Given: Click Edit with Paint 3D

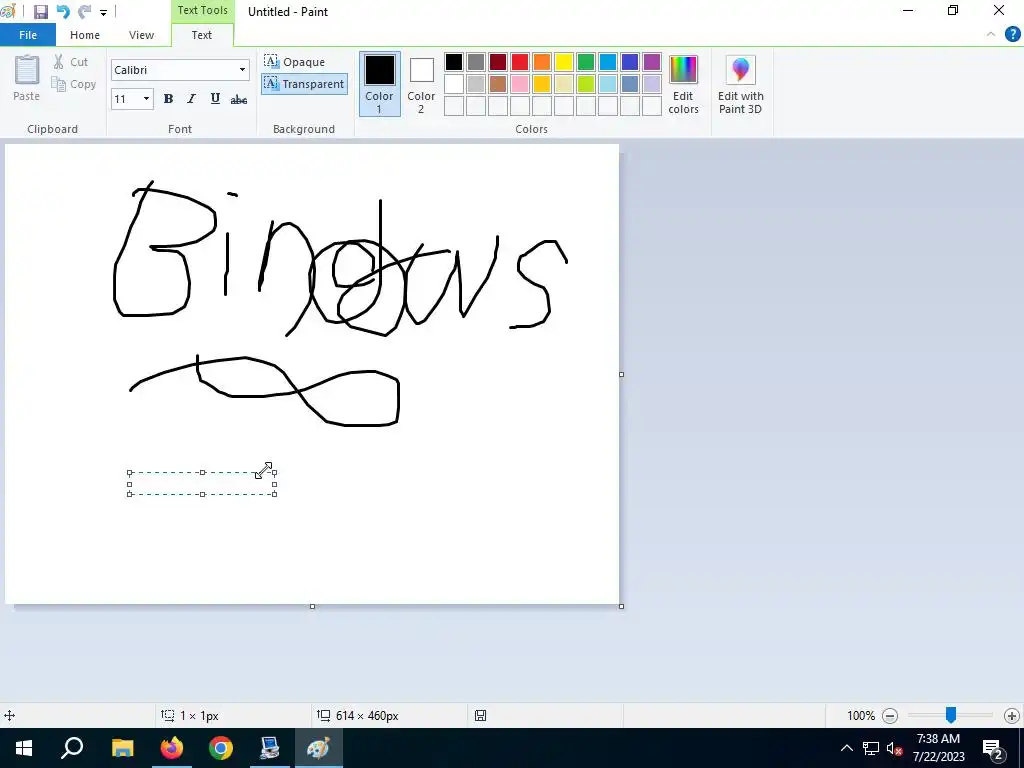Looking at the screenshot, I should coord(741,84).
